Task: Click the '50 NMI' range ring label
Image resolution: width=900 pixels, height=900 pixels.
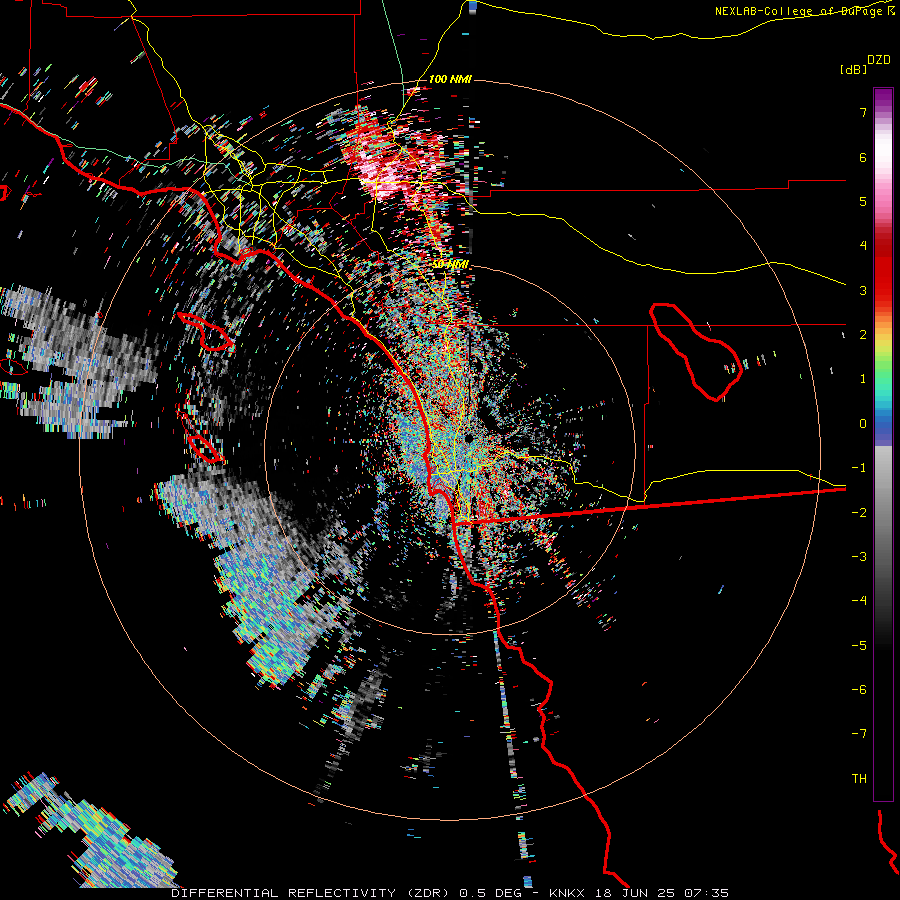Action: [450, 264]
